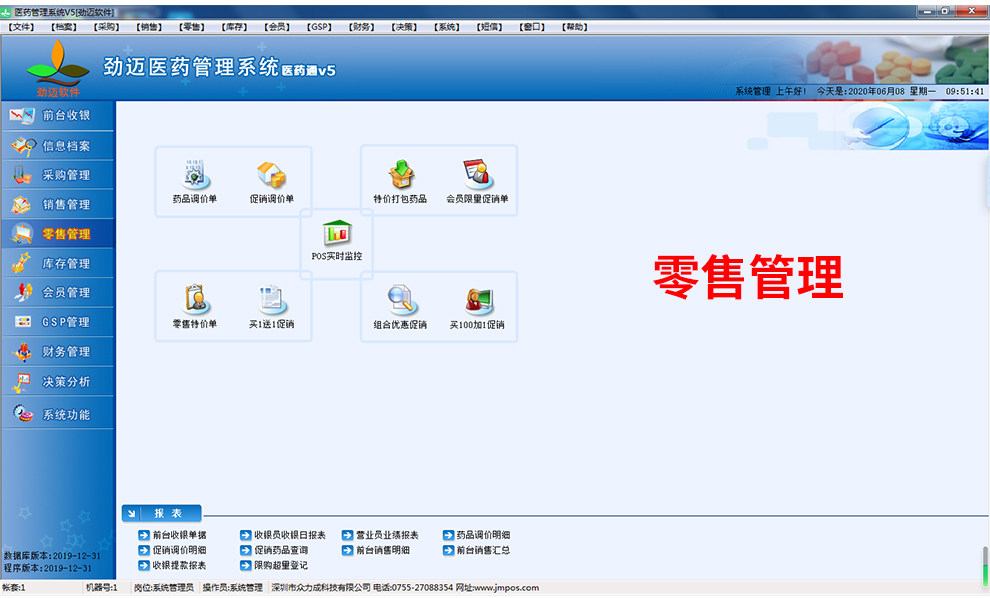This screenshot has height=598, width=990.
Task: Click 操作员:系统管理 in status bar
Action: [x=232, y=588]
